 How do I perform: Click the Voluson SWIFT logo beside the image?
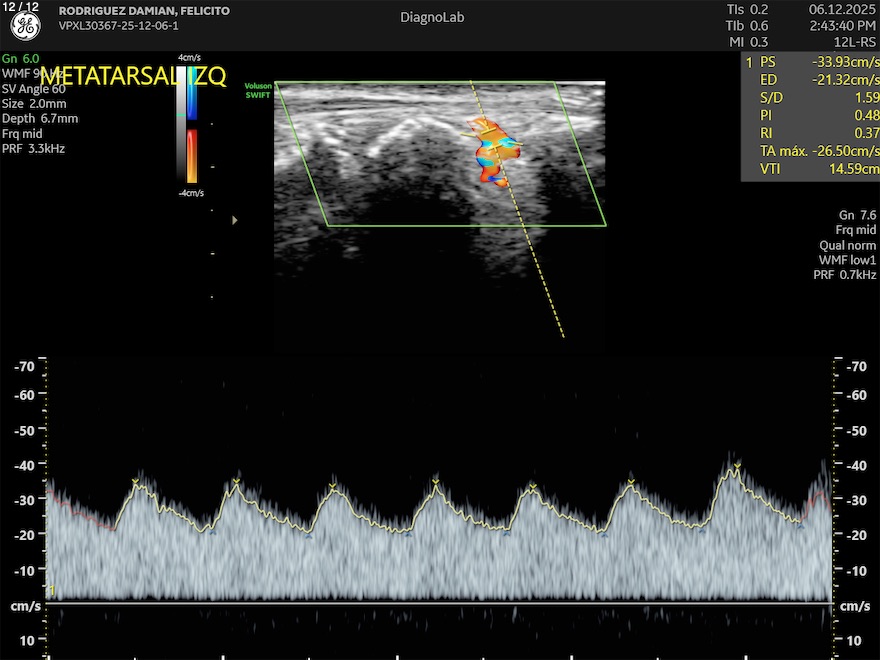pos(258,90)
